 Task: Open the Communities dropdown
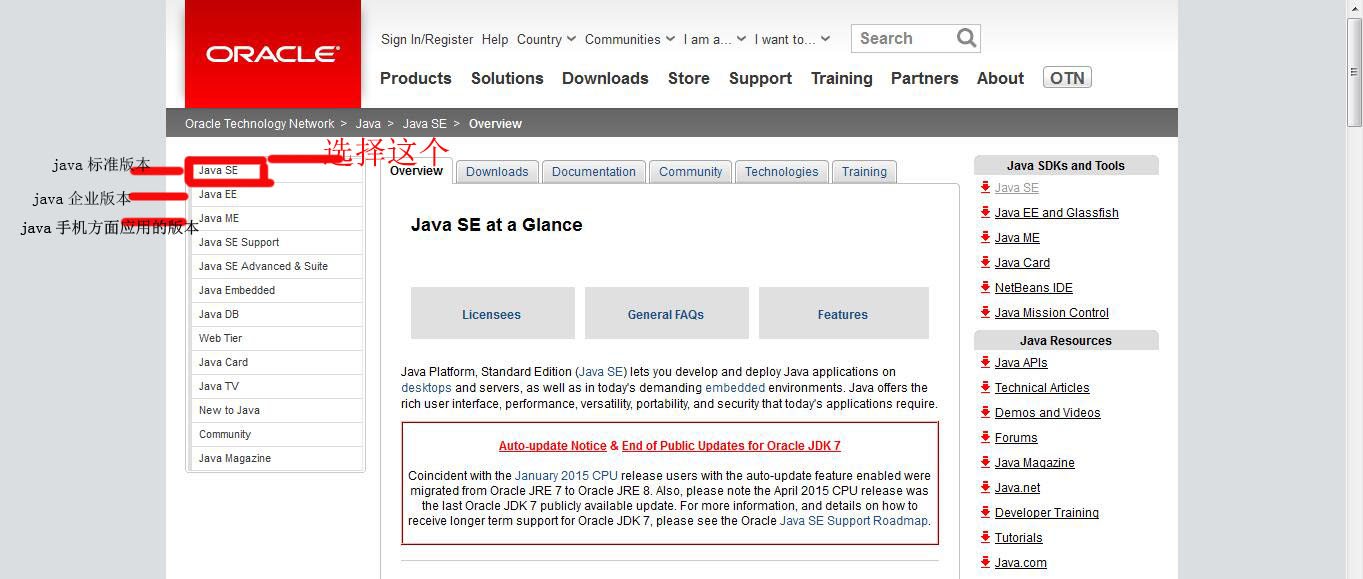click(624, 39)
